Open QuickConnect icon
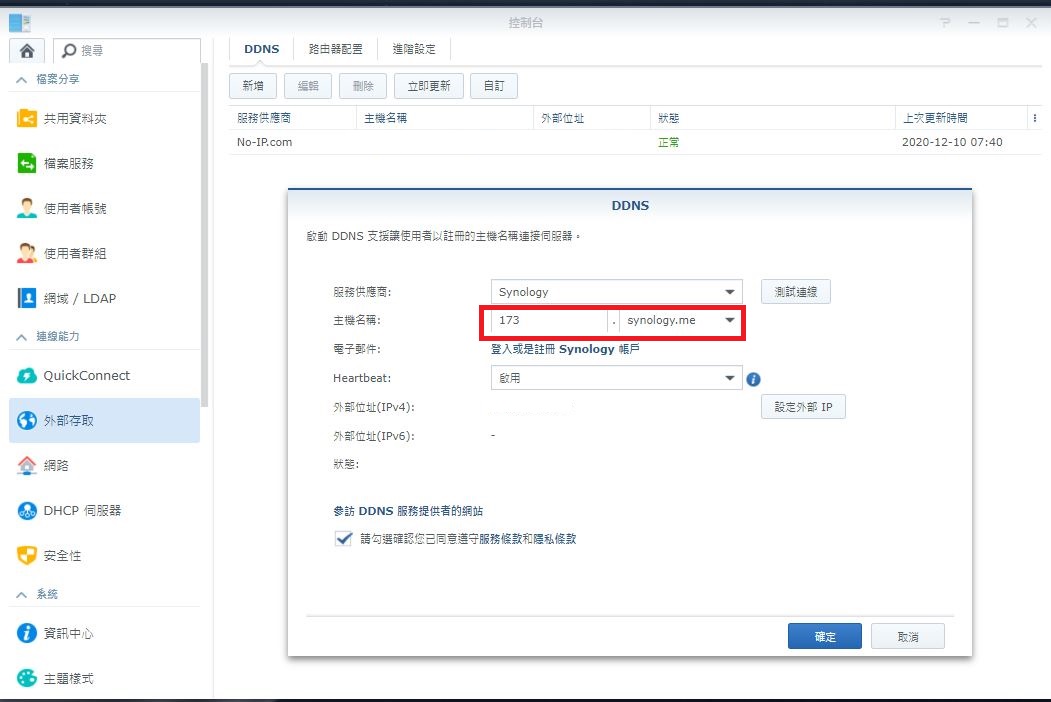1051x702 pixels. 27,375
